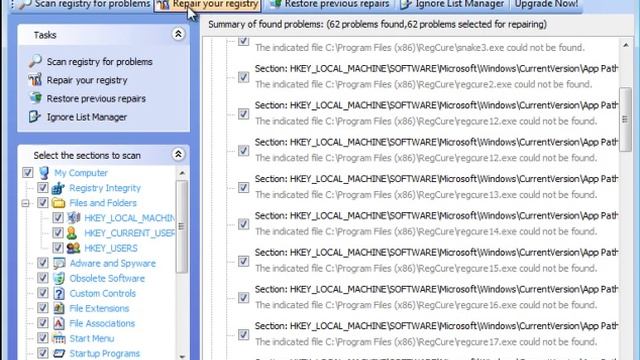640x360 pixels.
Task: Click the HKEY_CURRENT_USER person icon
Action: coord(72,233)
